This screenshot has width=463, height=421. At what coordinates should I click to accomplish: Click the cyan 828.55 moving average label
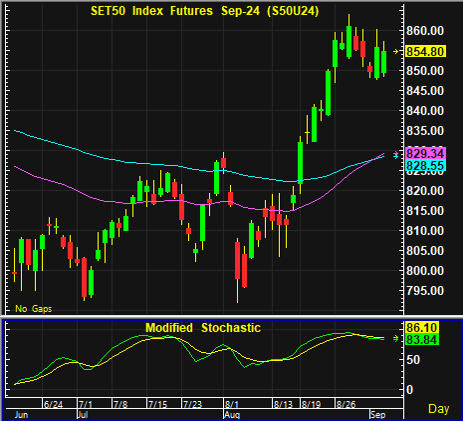tap(425, 165)
